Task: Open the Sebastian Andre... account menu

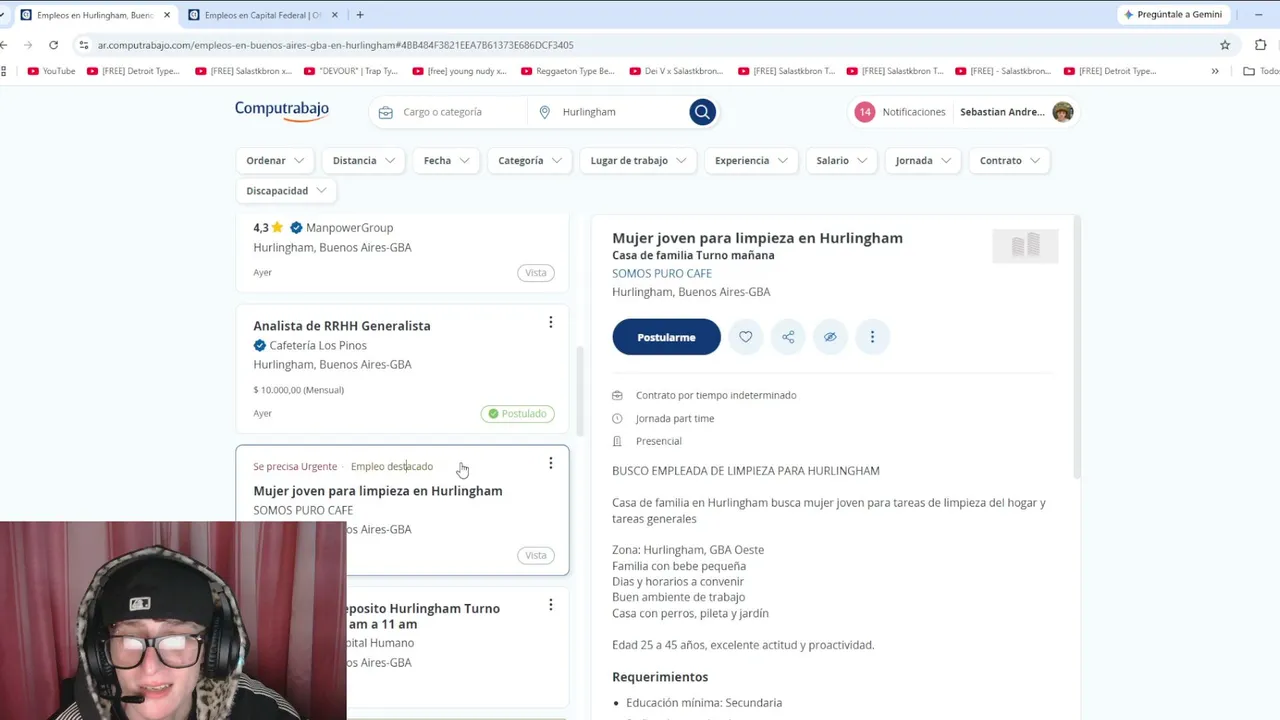Action: [x=1002, y=112]
